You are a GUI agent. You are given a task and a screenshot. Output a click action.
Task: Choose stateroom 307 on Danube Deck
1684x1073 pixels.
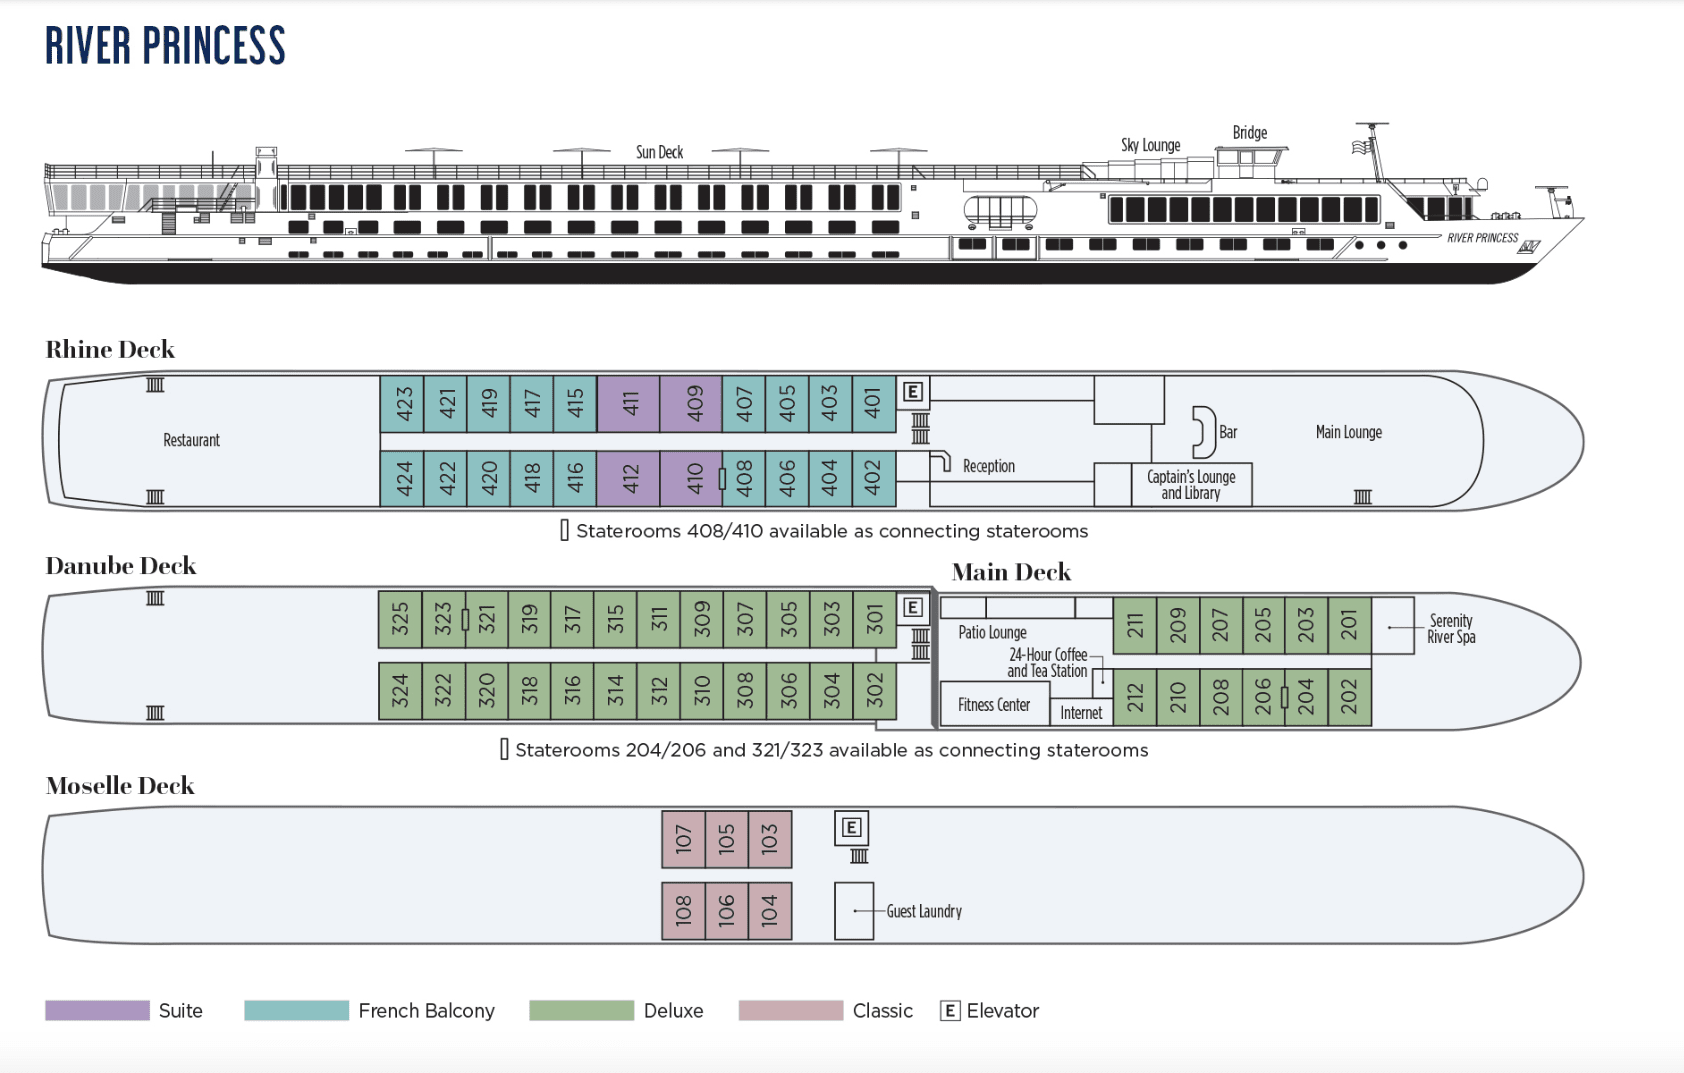[745, 620]
